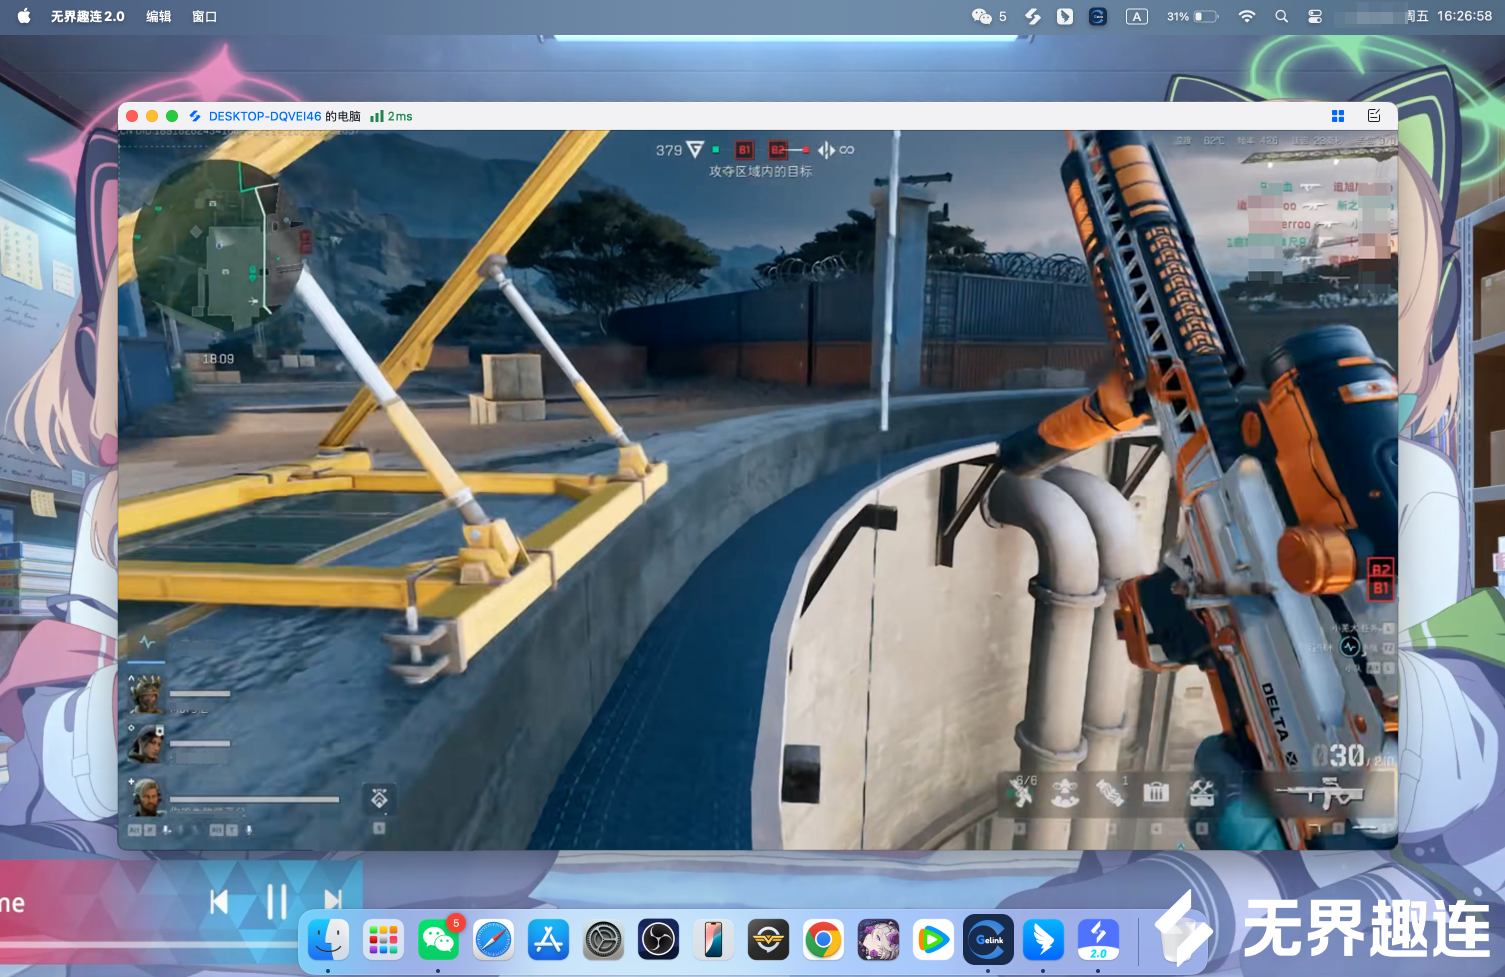The width and height of the screenshot is (1505, 977).
Task: Launch Google Chrome from the Dock
Action: 823,940
